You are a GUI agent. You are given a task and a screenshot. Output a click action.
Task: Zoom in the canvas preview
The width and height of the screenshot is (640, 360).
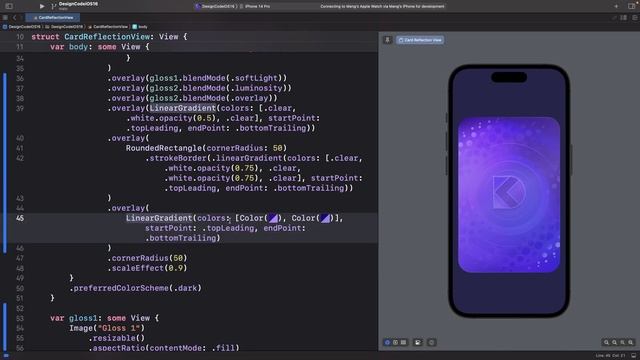(631, 342)
